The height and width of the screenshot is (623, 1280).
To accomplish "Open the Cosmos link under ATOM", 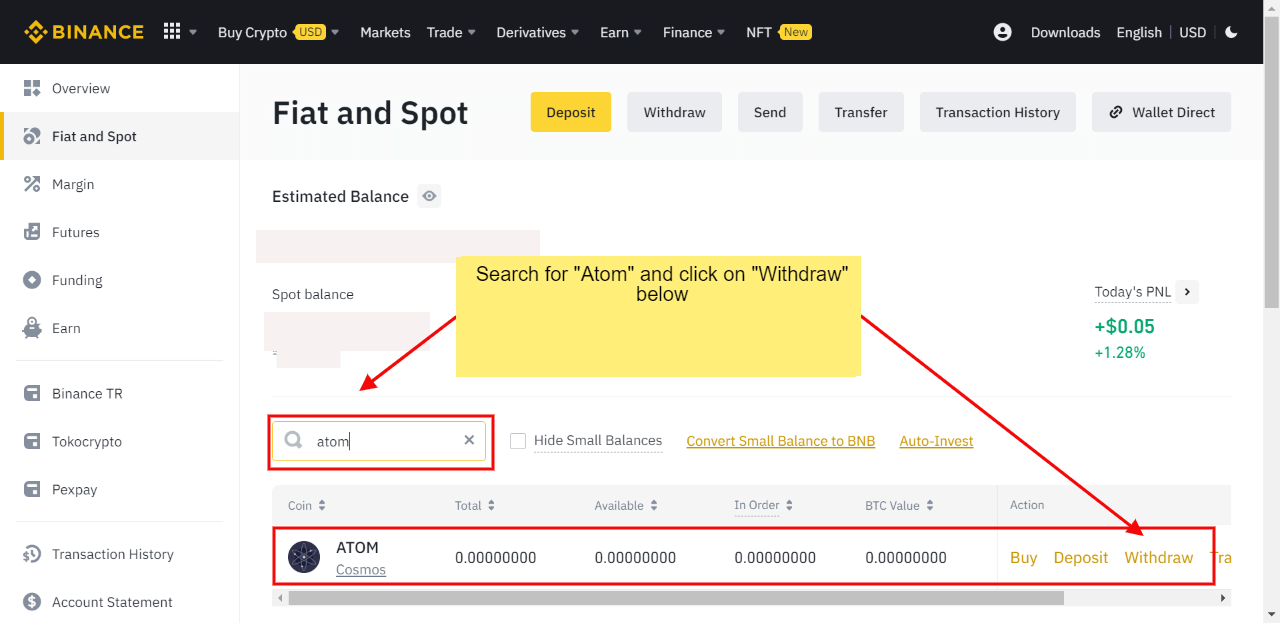I will (361, 569).
